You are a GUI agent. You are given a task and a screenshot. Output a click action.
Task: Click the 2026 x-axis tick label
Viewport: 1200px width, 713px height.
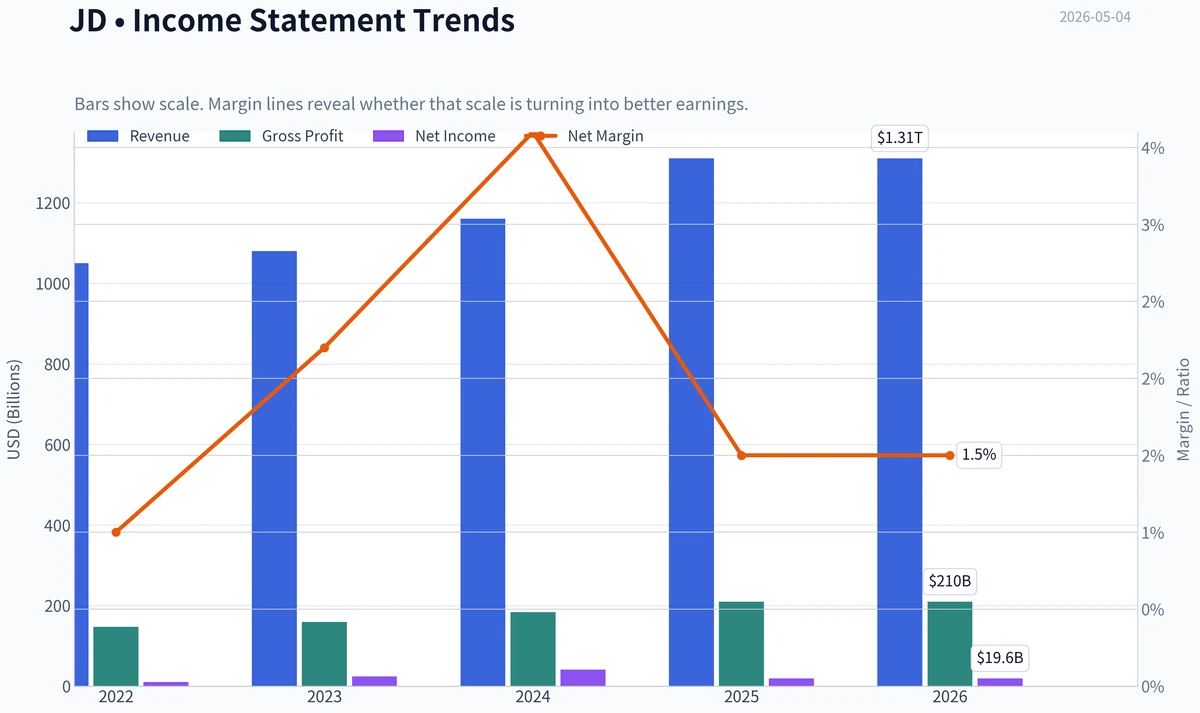click(950, 697)
